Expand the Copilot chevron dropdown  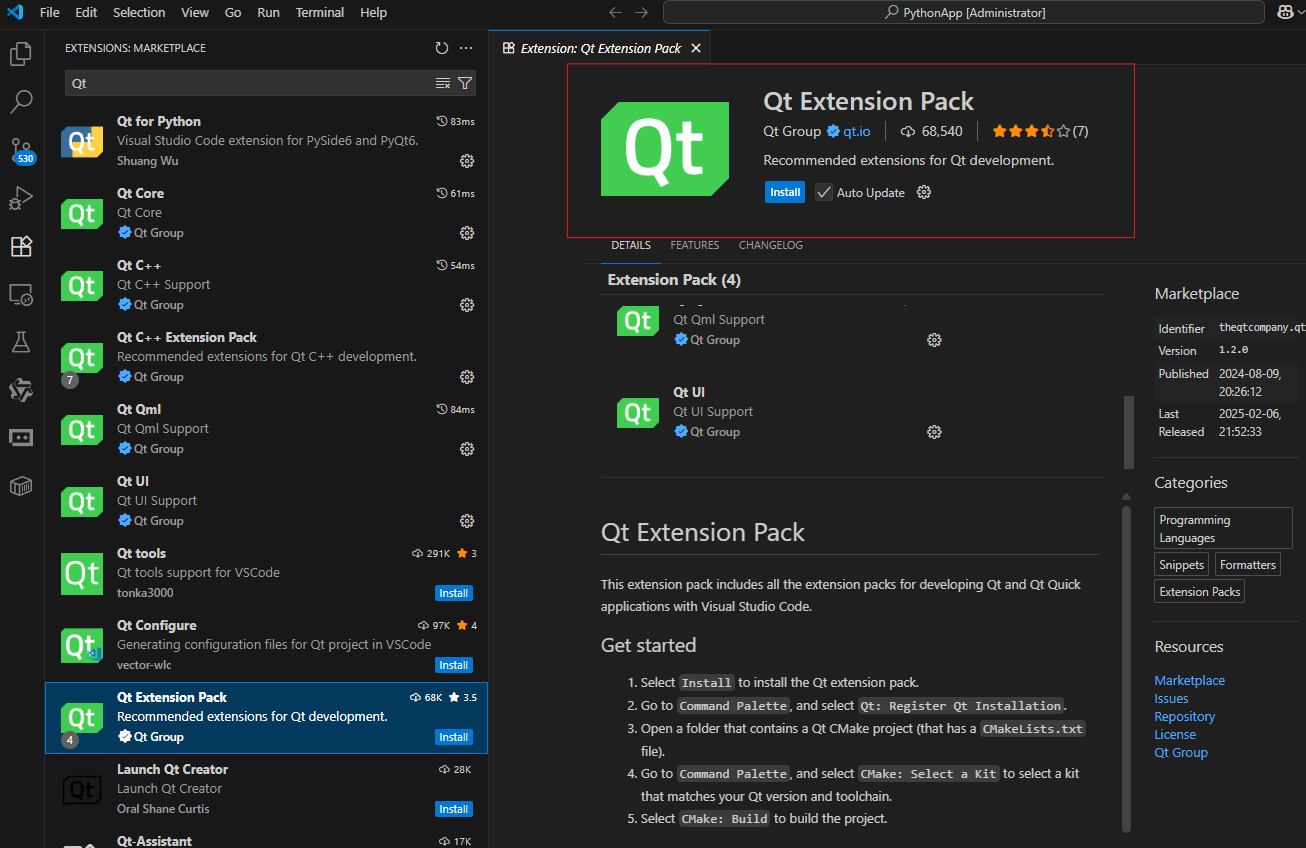coord(1300,12)
